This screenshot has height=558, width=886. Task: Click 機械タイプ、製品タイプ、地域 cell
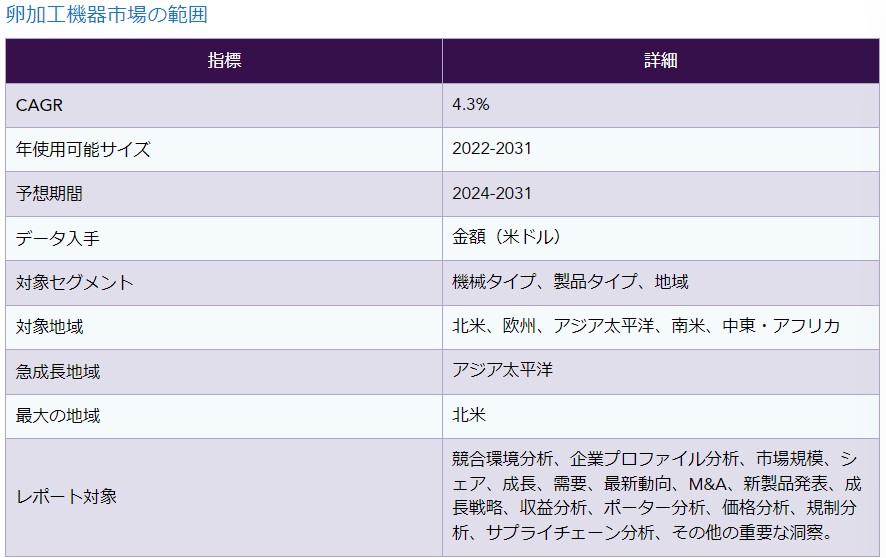pos(661,282)
